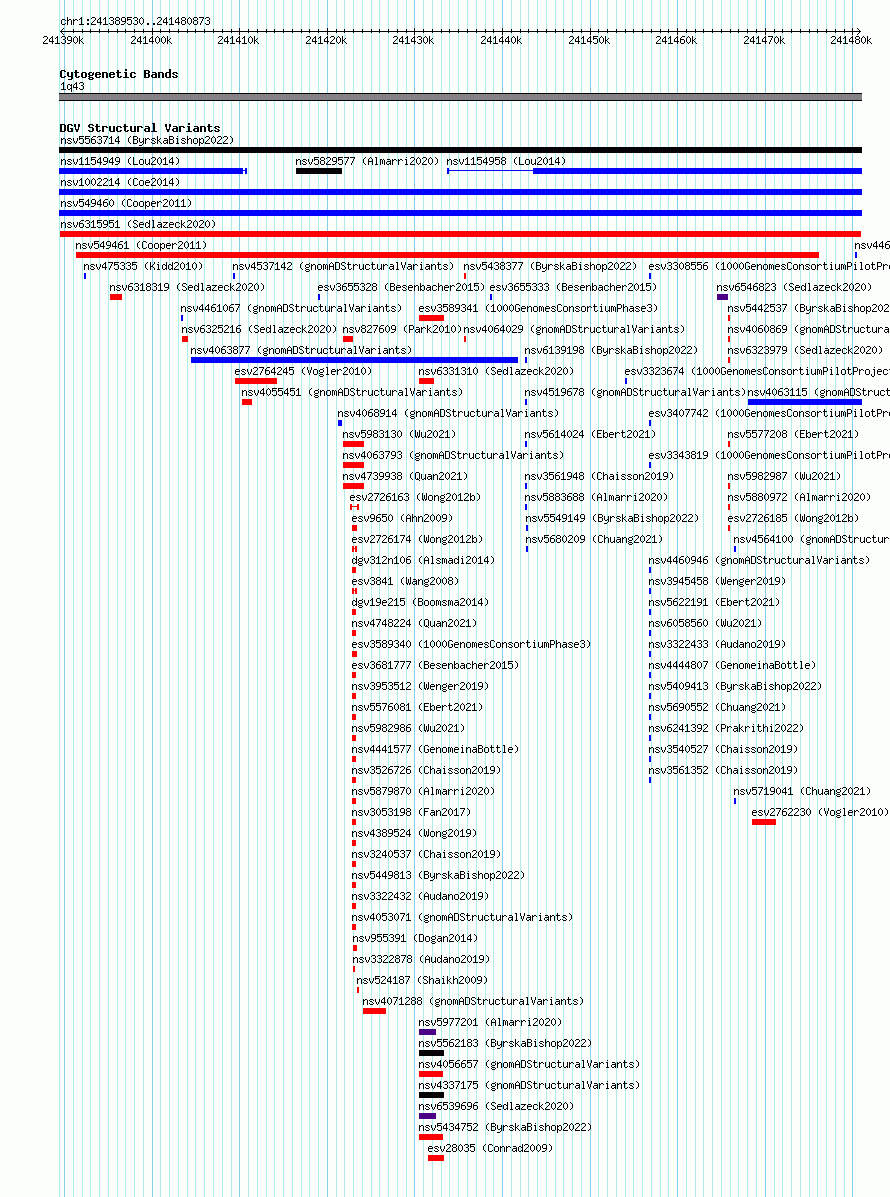Click the purple bar under nsv6546823
The image size is (890, 1197).
coord(722,297)
